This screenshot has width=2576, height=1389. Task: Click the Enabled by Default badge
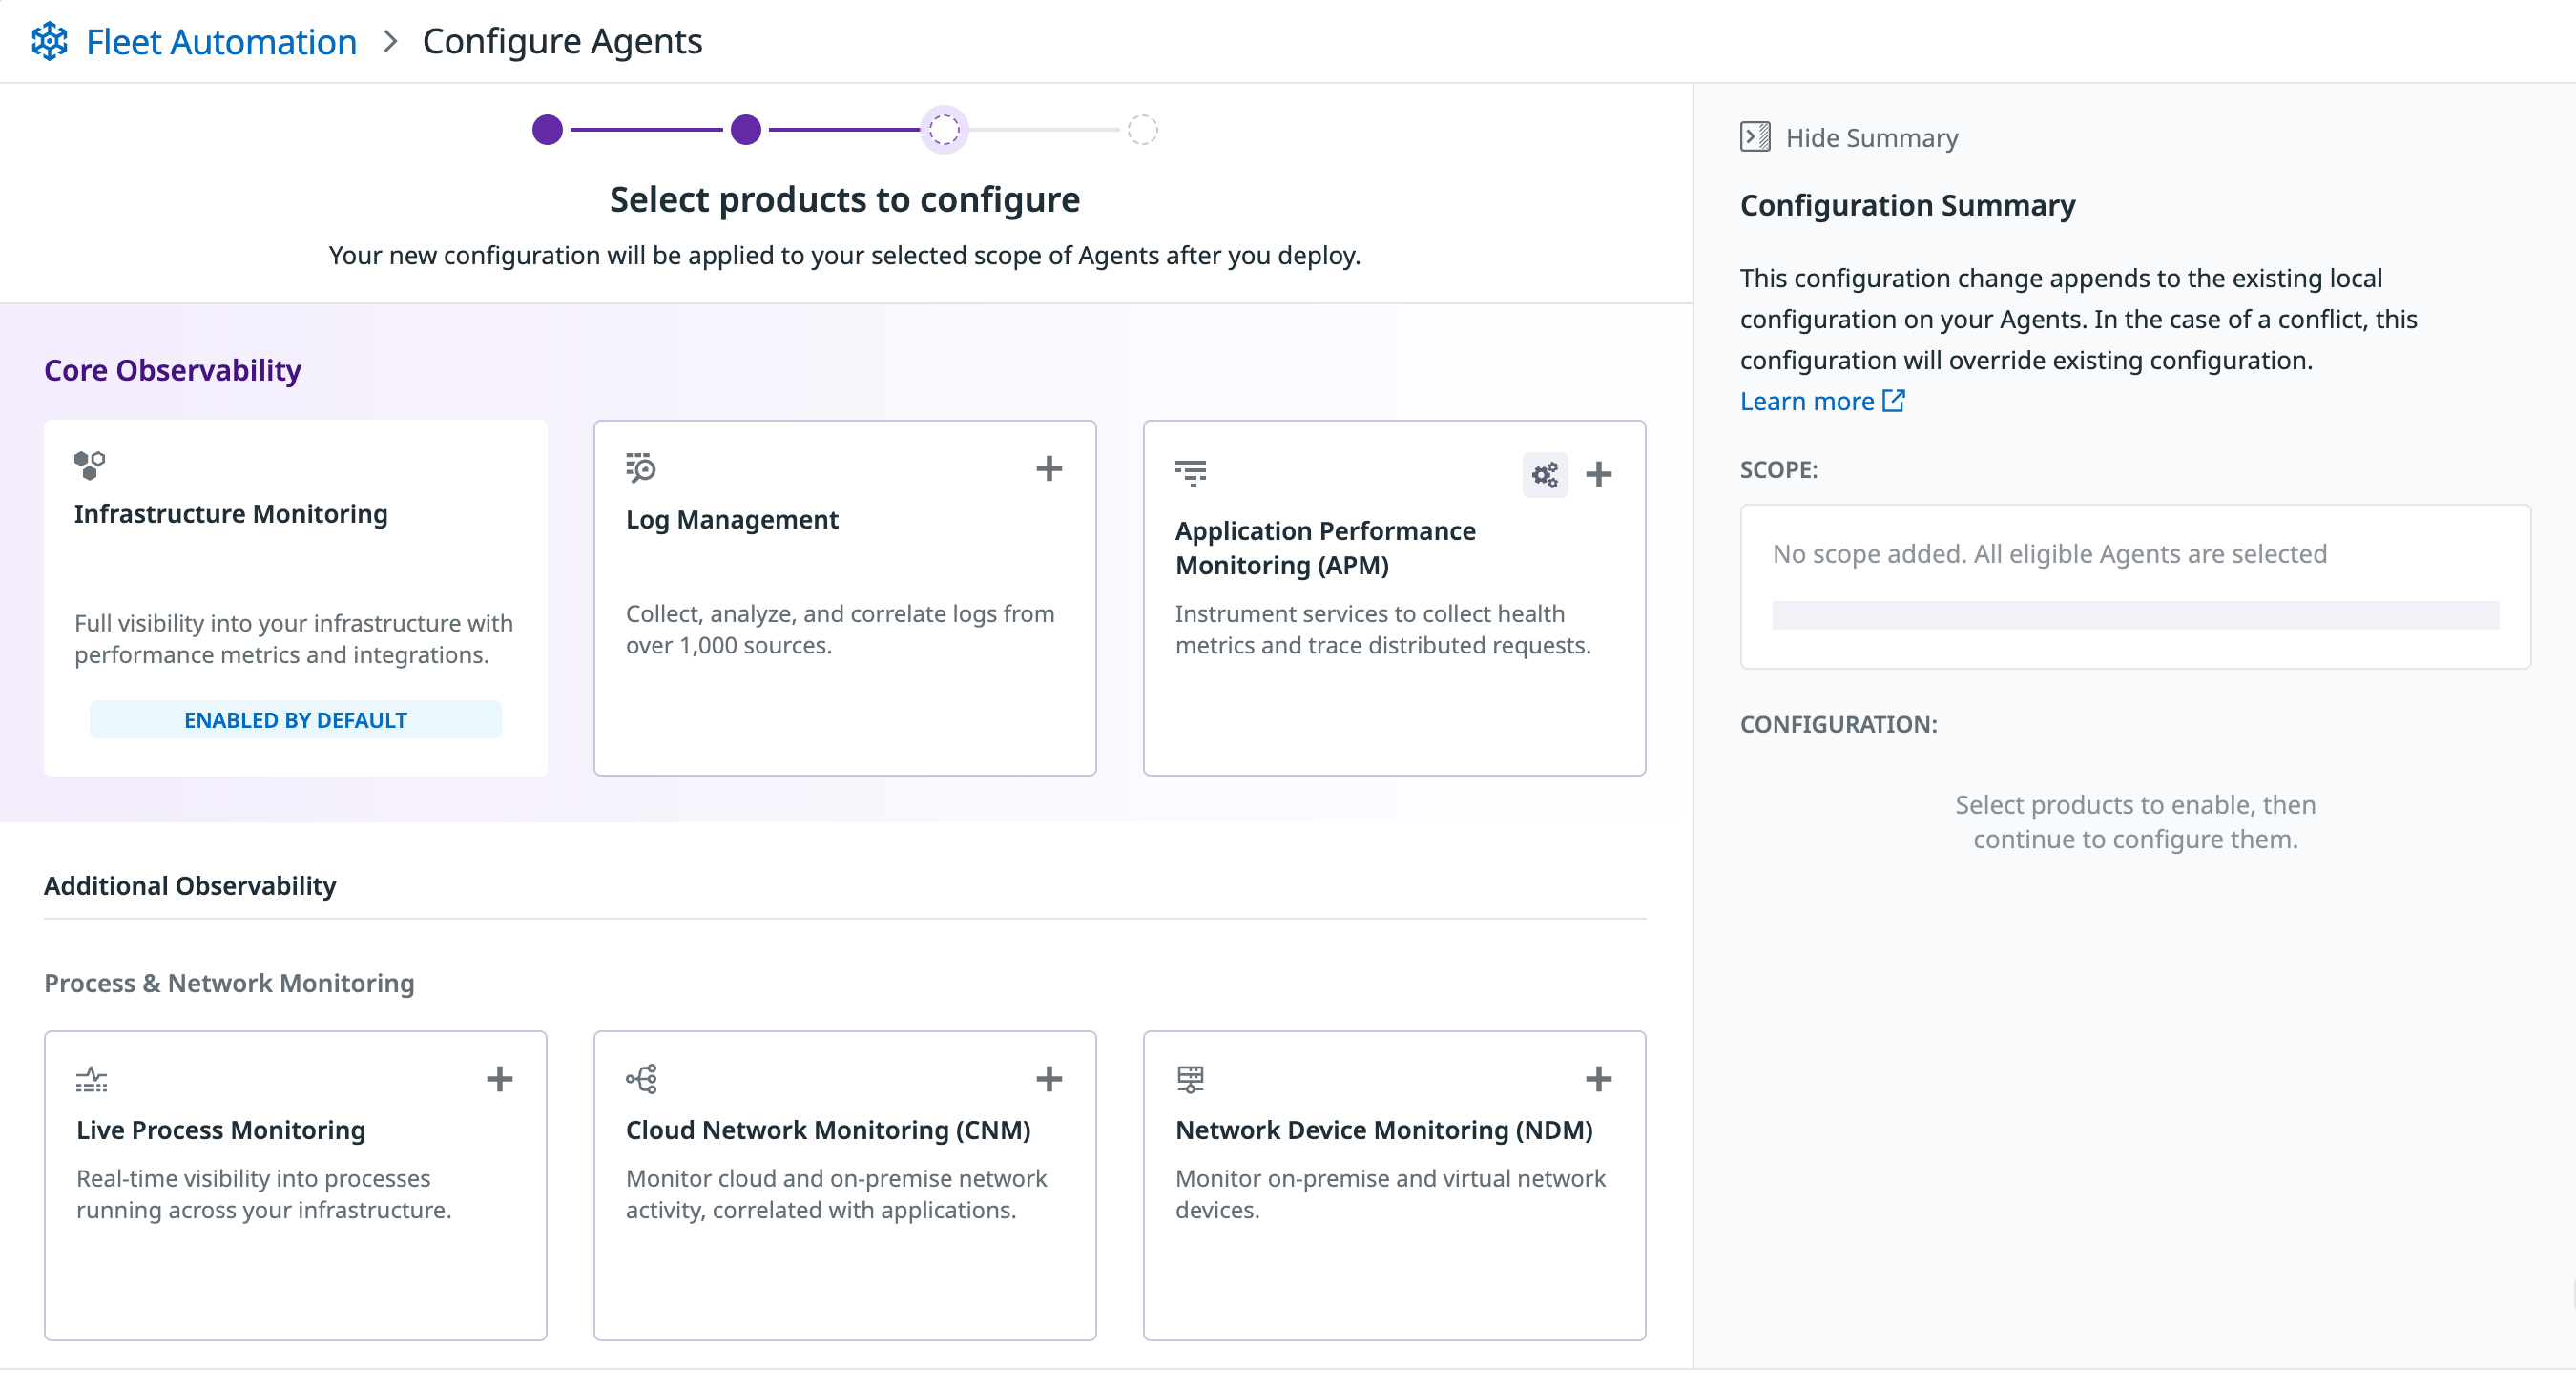click(x=295, y=720)
